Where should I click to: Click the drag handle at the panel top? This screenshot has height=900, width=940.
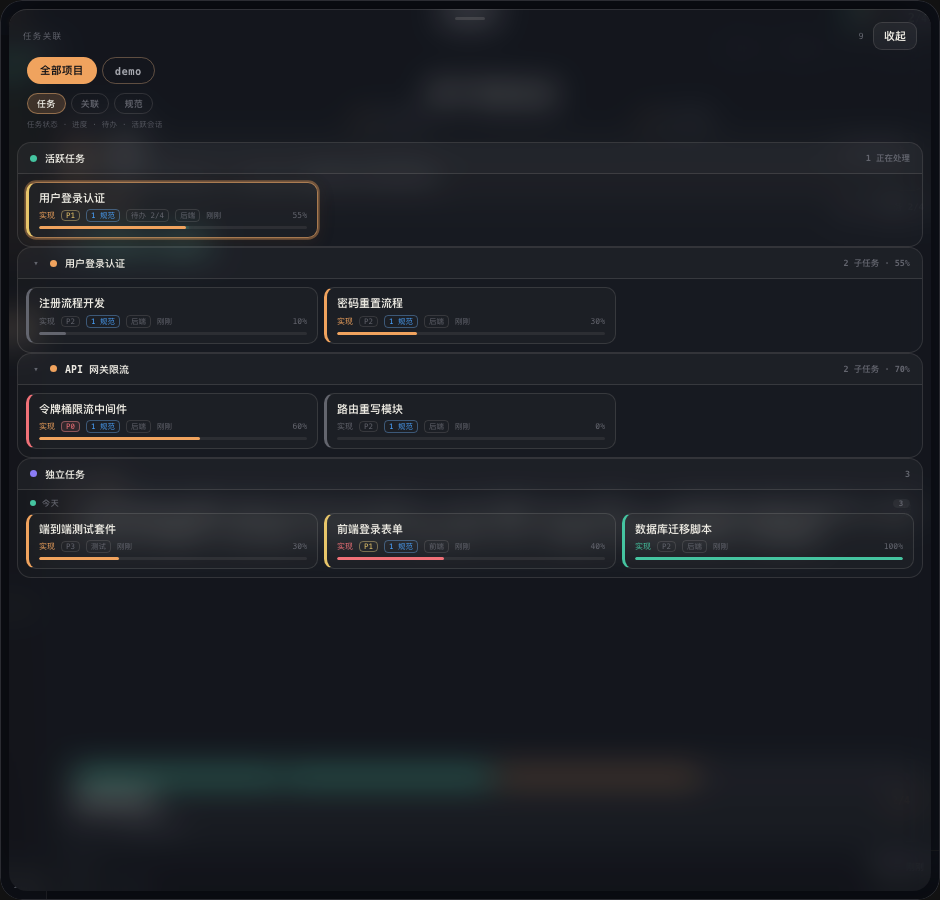pyautogui.click(x=470, y=19)
